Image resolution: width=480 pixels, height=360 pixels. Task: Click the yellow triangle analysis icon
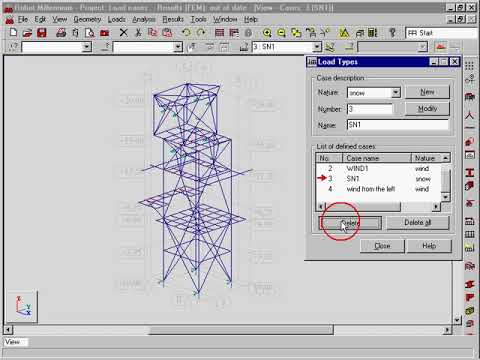(344, 32)
